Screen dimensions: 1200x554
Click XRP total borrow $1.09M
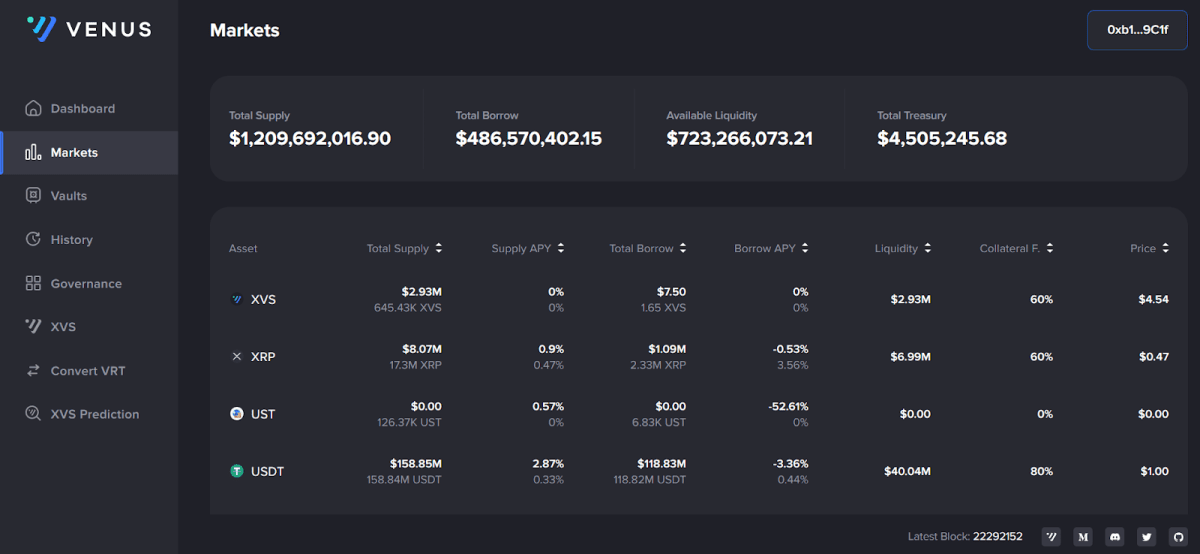coord(665,349)
